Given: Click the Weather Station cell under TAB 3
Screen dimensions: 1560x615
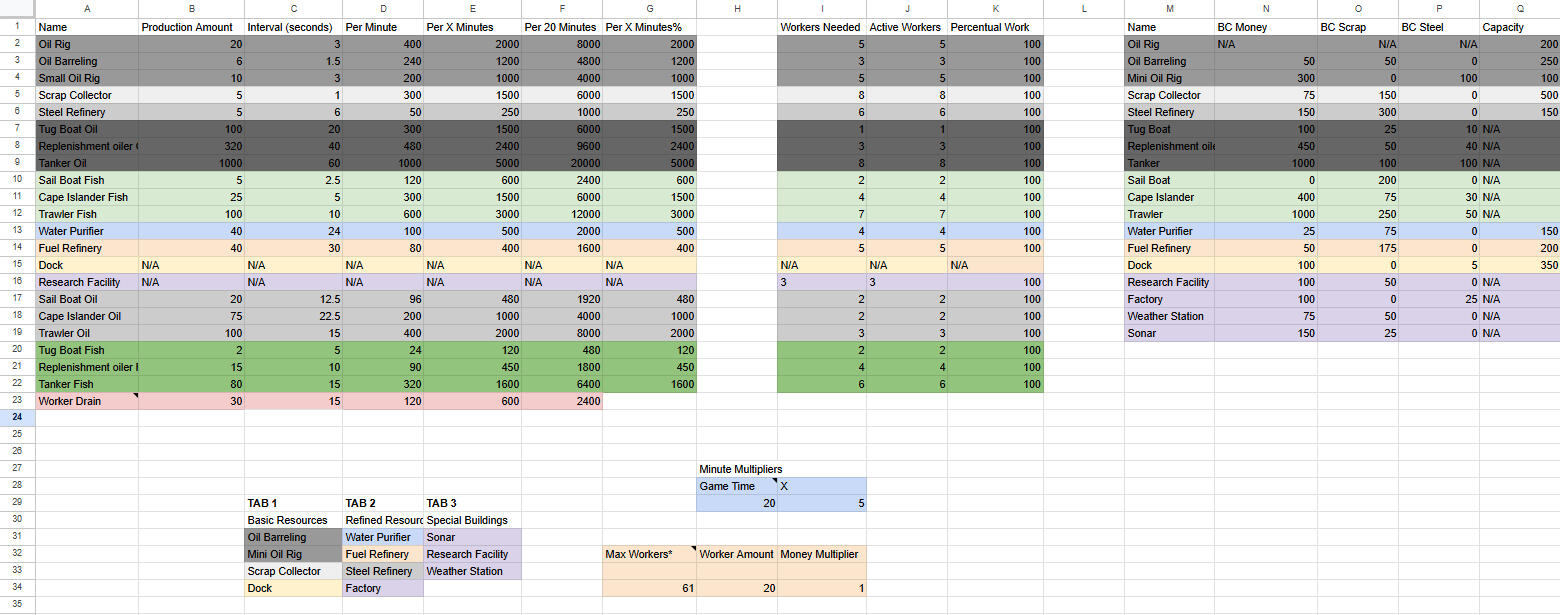Looking at the screenshot, I should (x=472, y=571).
